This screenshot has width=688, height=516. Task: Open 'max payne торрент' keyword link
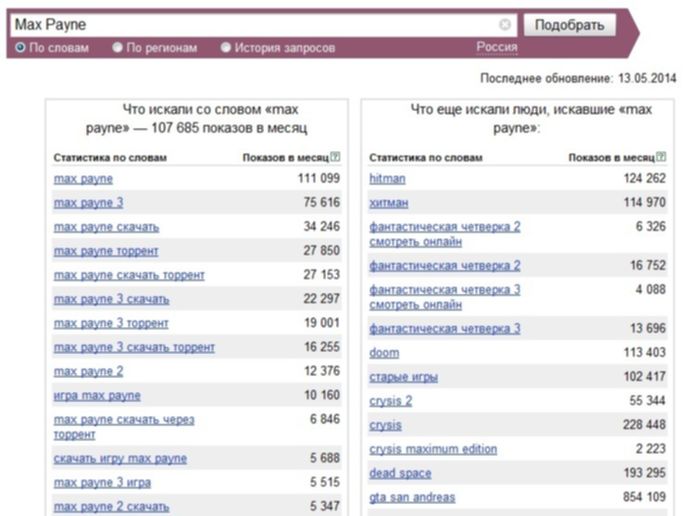pos(106,251)
